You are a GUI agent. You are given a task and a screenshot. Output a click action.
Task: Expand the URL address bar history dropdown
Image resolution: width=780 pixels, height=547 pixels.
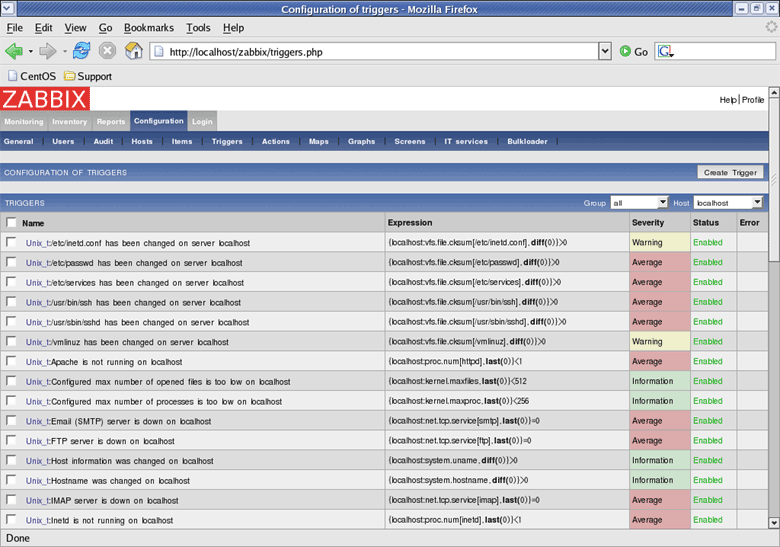coord(604,51)
